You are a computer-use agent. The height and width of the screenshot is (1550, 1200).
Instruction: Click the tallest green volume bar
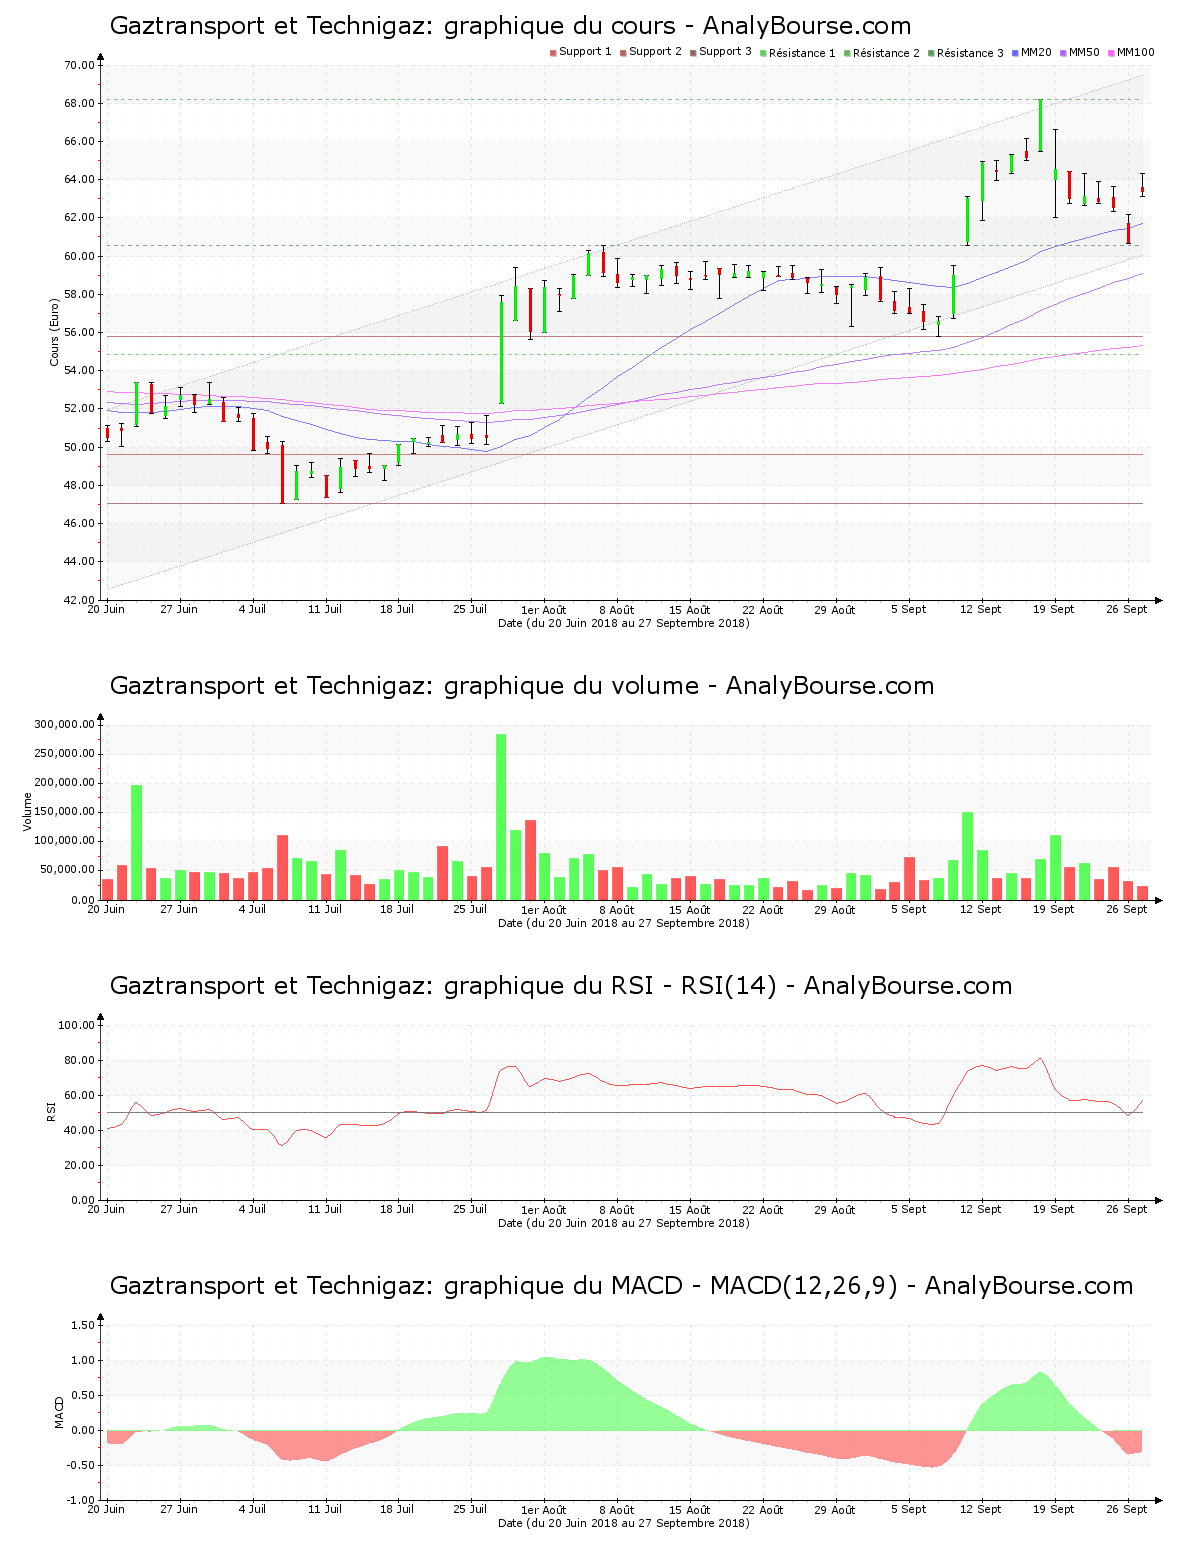pos(501,817)
